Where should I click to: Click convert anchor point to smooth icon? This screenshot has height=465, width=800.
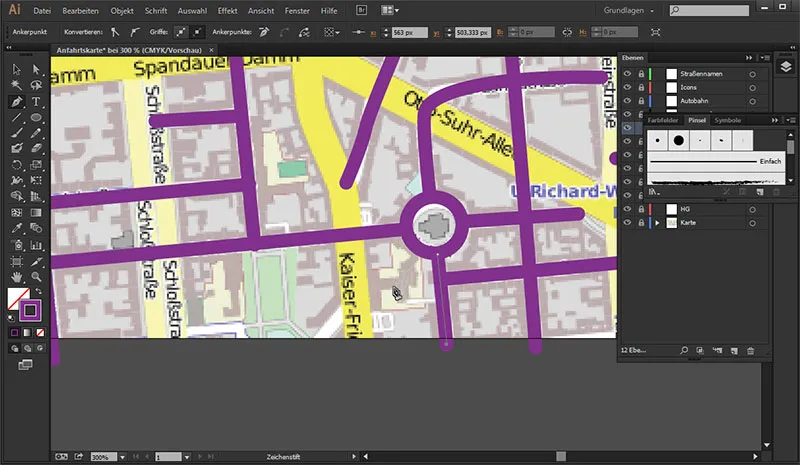[x=135, y=32]
